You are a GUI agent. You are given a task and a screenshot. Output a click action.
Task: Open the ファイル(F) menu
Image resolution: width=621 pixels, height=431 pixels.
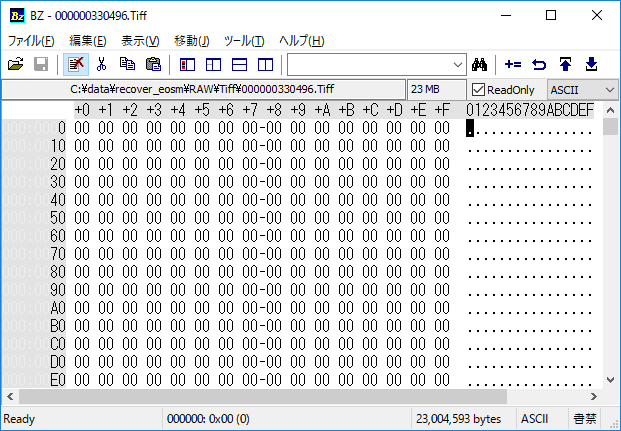(31, 41)
